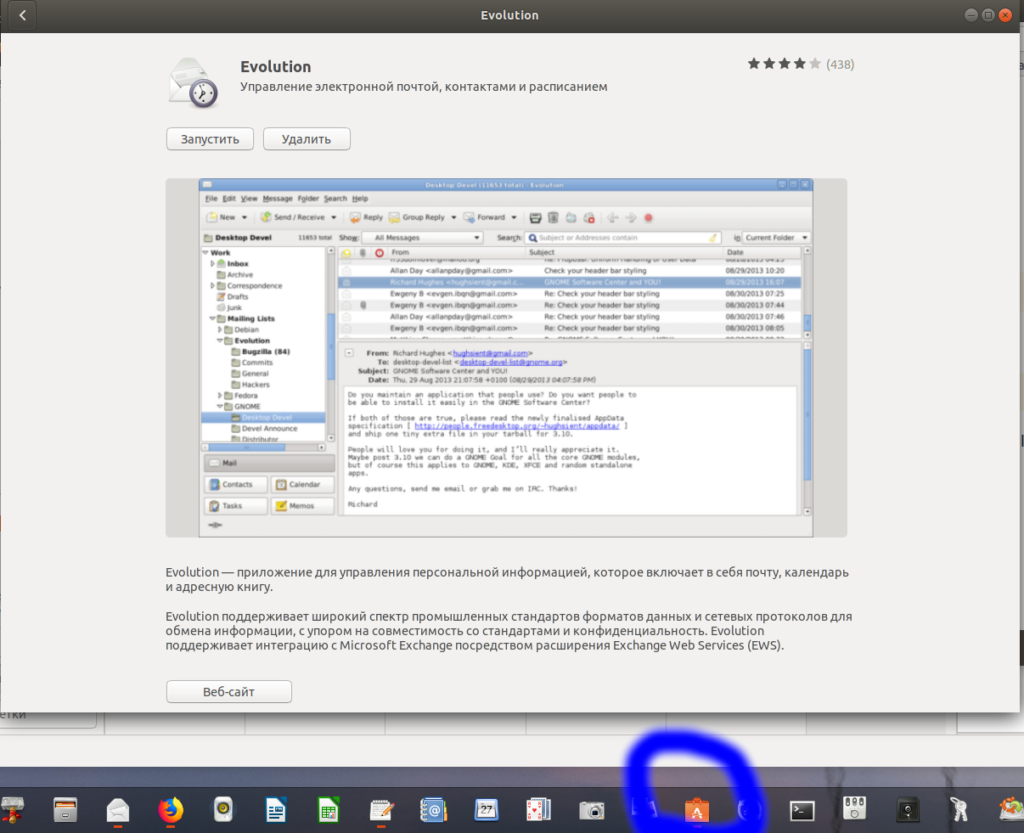
Task: Open the white envelope mail icon in dock
Action: point(118,810)
